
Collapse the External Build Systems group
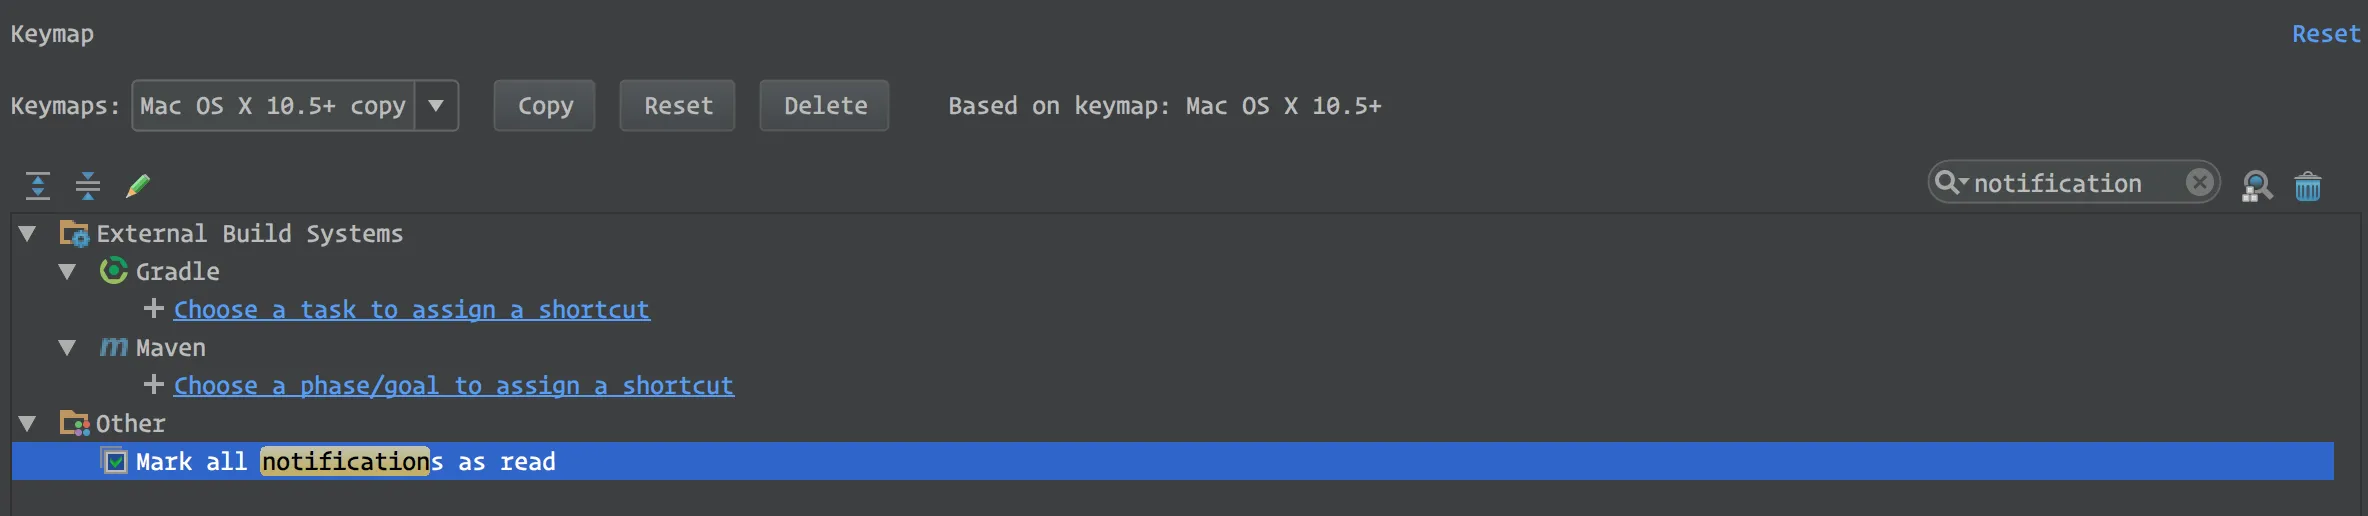point(28,233)
